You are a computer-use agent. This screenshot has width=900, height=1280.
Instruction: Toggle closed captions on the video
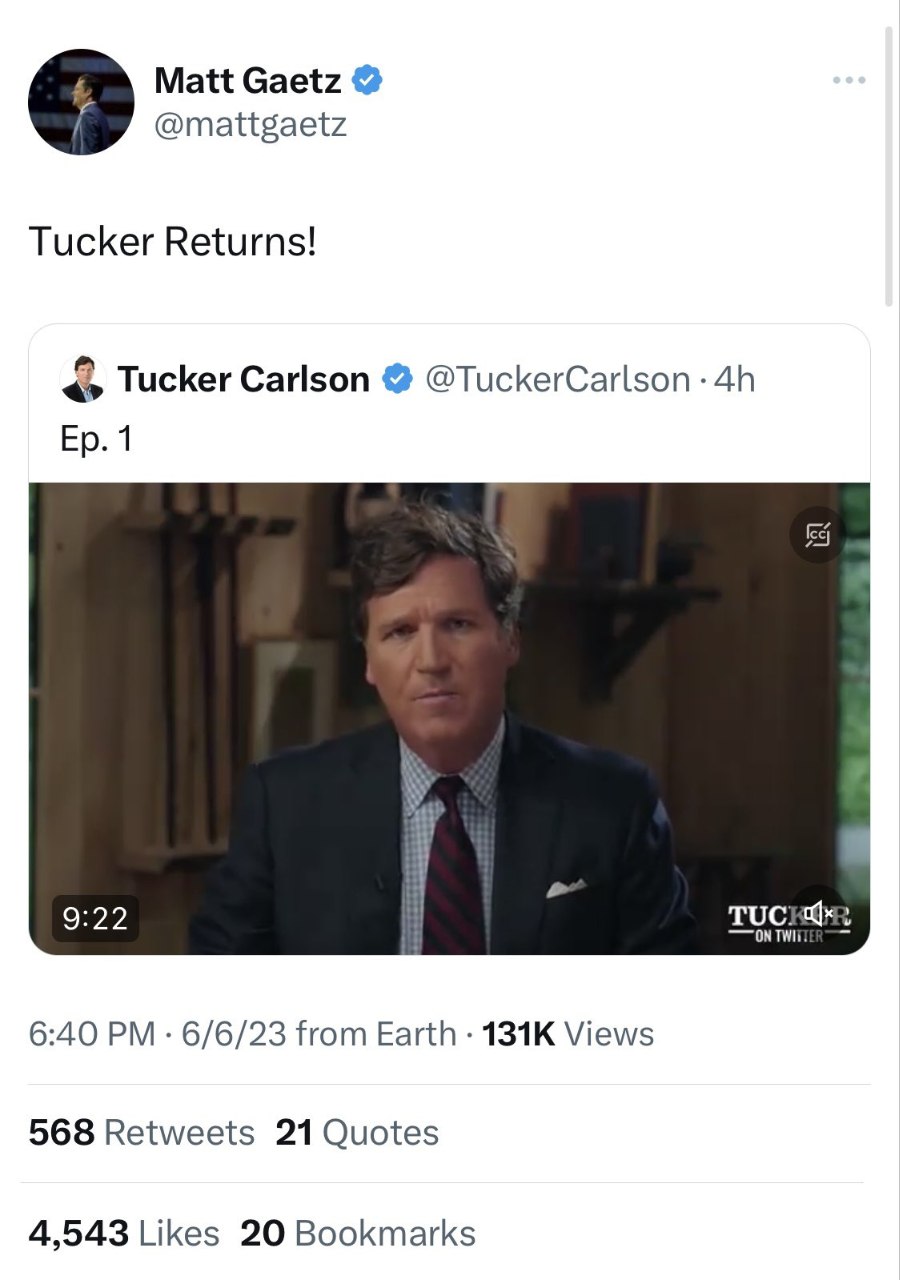tap(818, 537)
